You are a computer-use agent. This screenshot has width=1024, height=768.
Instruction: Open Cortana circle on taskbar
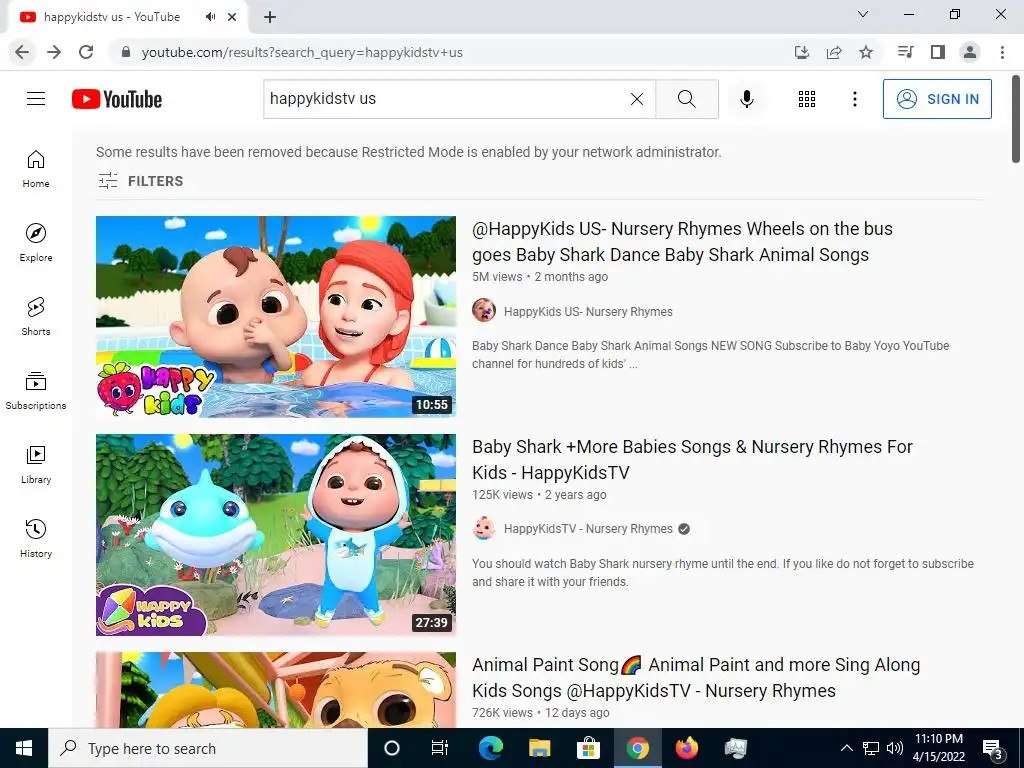click(x=392, y=748)
